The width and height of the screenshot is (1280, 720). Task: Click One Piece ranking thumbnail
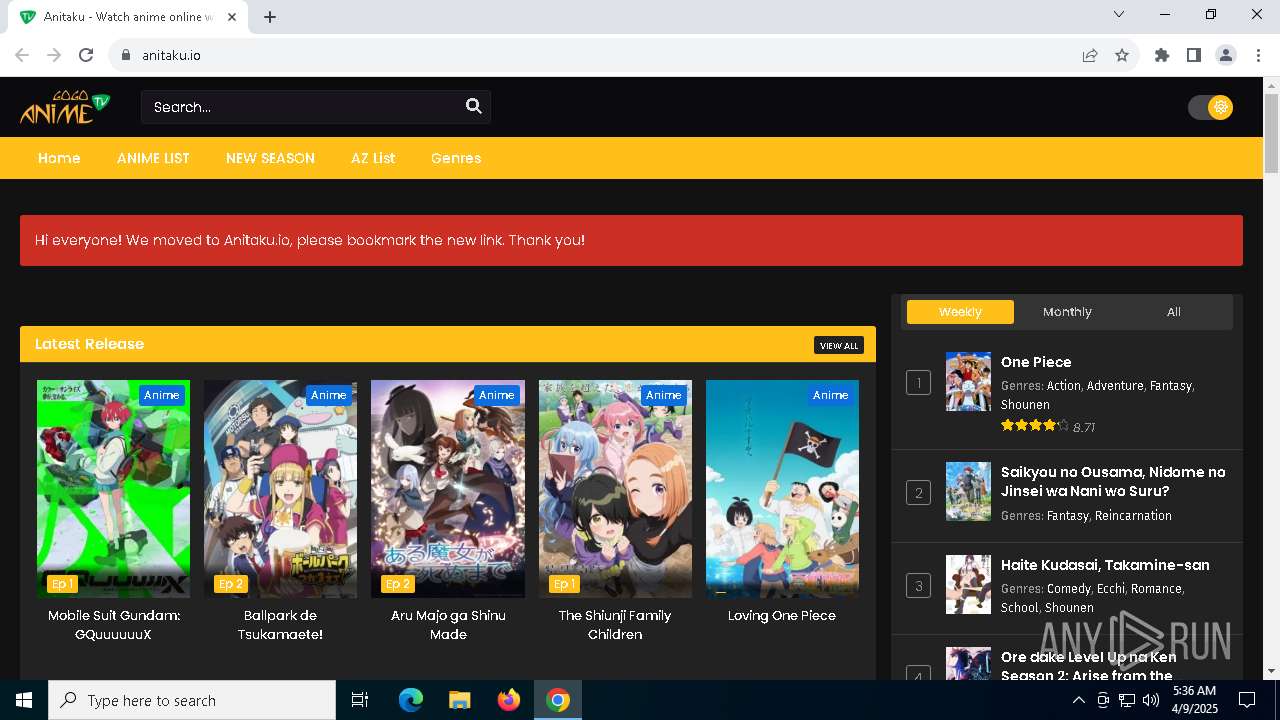click(968, 381)
